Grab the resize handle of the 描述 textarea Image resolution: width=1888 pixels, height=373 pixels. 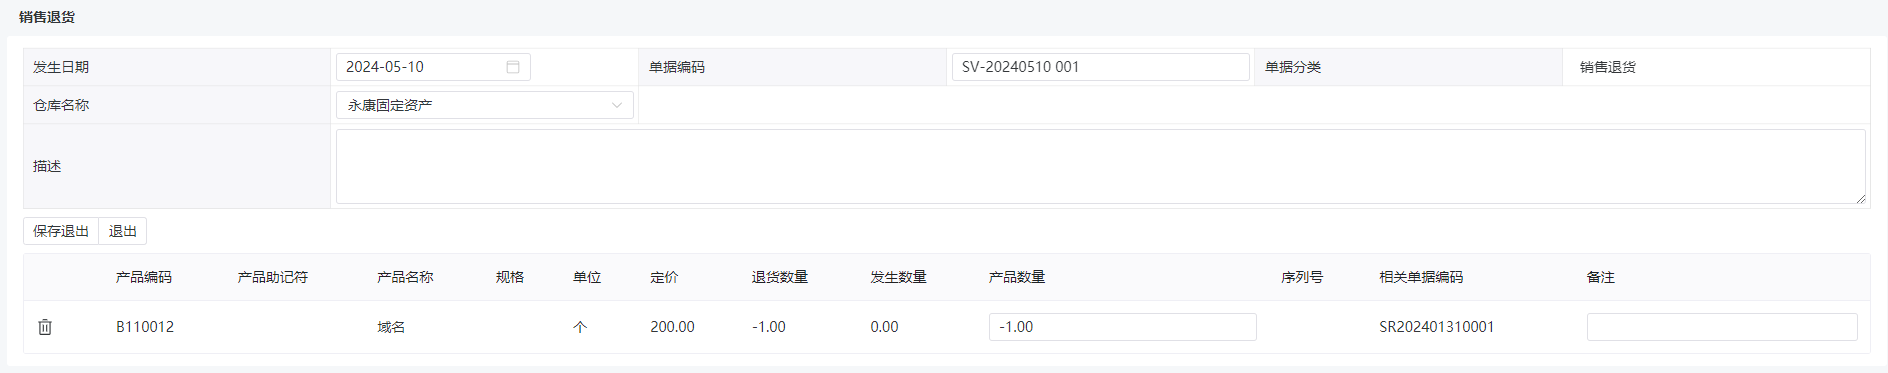pyautogui.click(x=1860, y=198)
